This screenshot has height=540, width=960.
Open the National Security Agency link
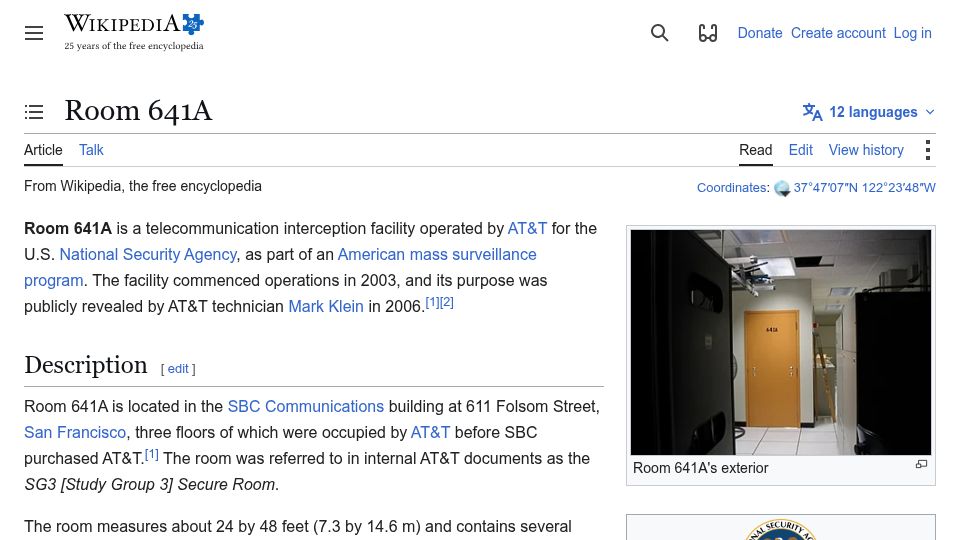tap(148, 254)
